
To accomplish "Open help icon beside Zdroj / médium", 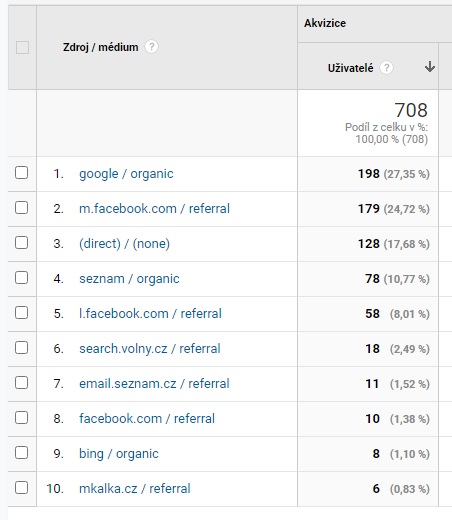I will click(x=151, y=47).
